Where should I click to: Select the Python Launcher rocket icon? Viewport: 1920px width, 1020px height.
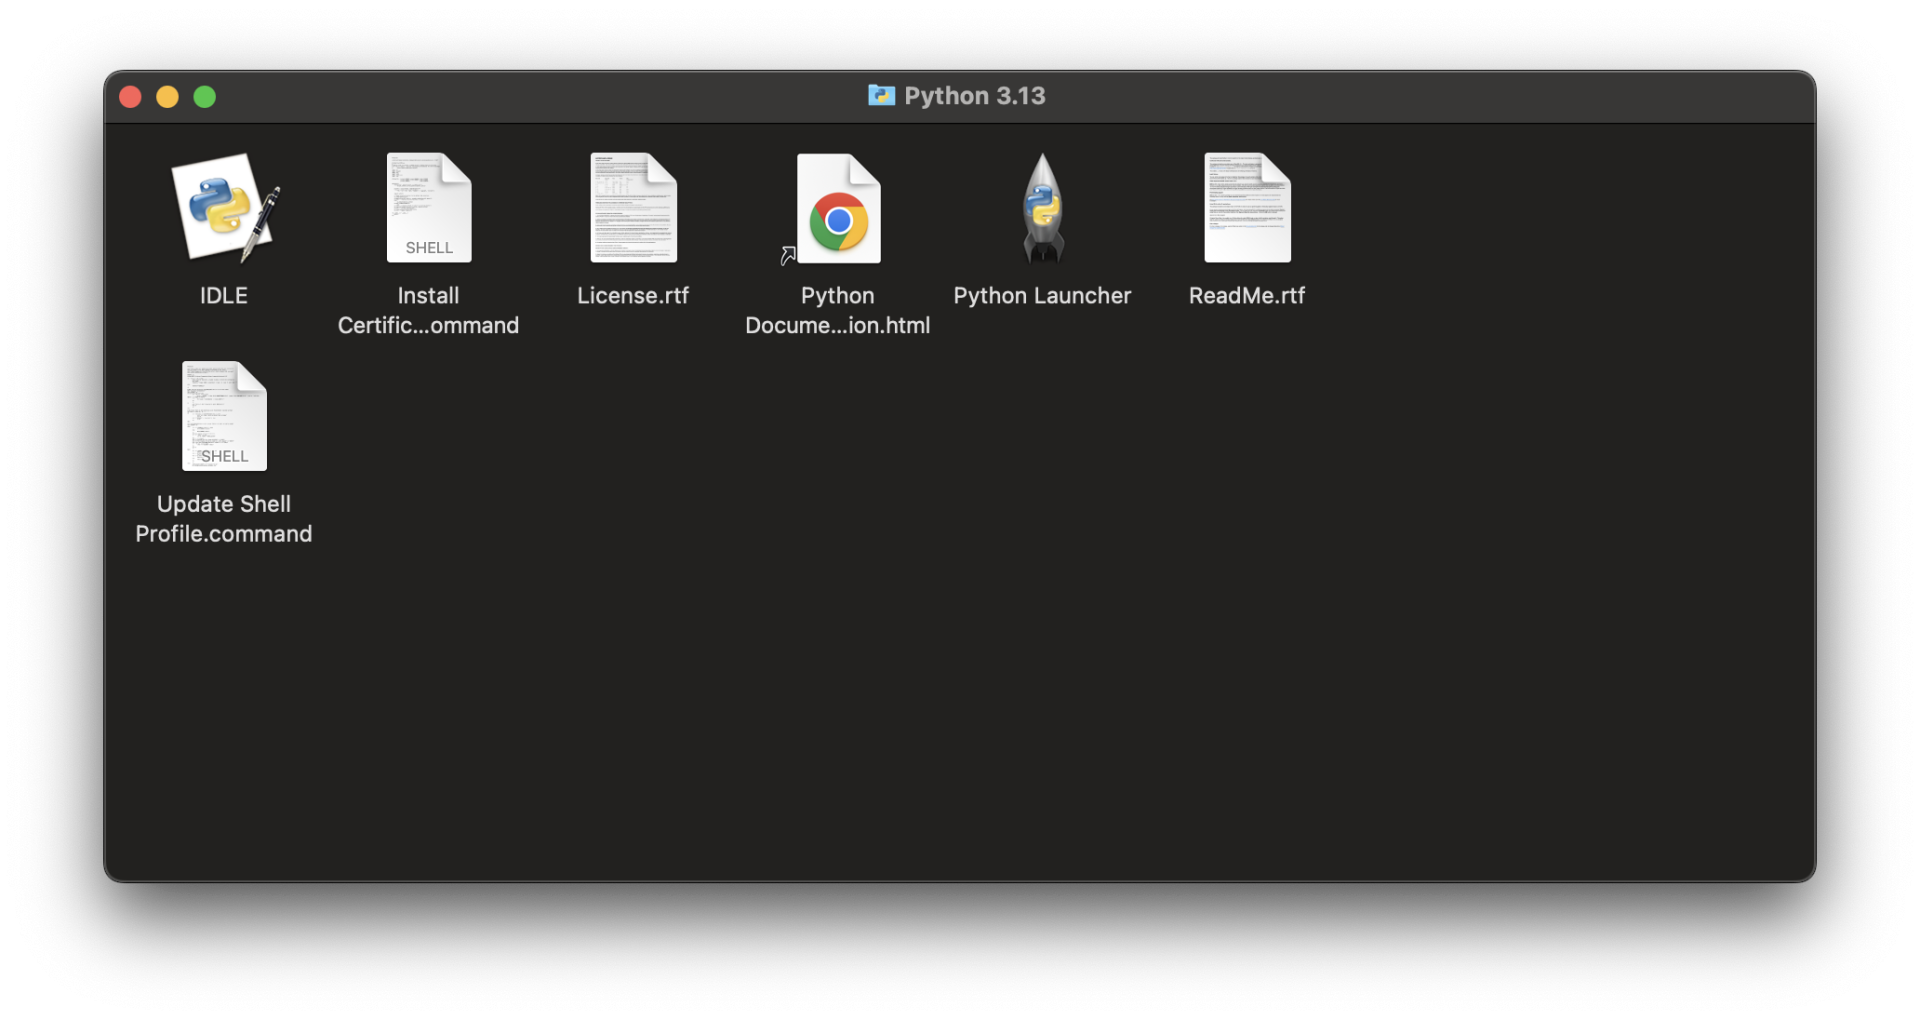point(1042,208)
